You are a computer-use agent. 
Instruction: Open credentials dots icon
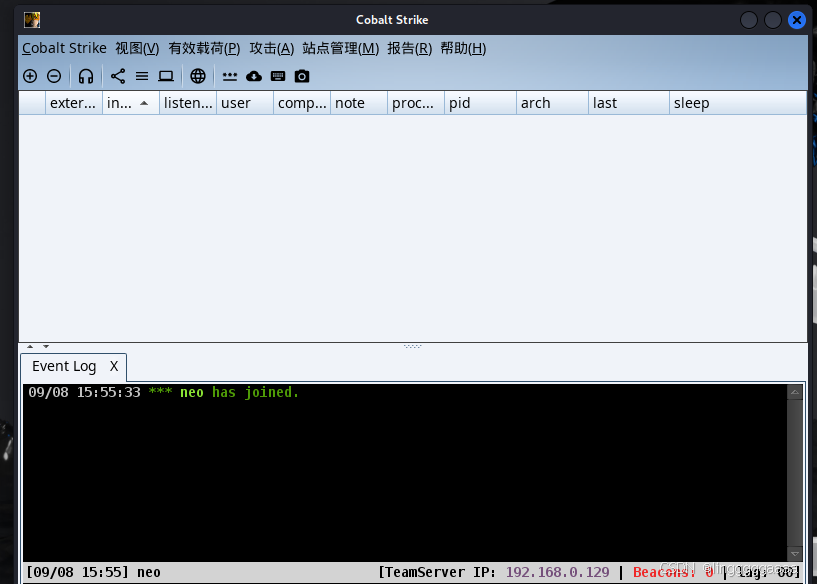(x=230, y=77)
